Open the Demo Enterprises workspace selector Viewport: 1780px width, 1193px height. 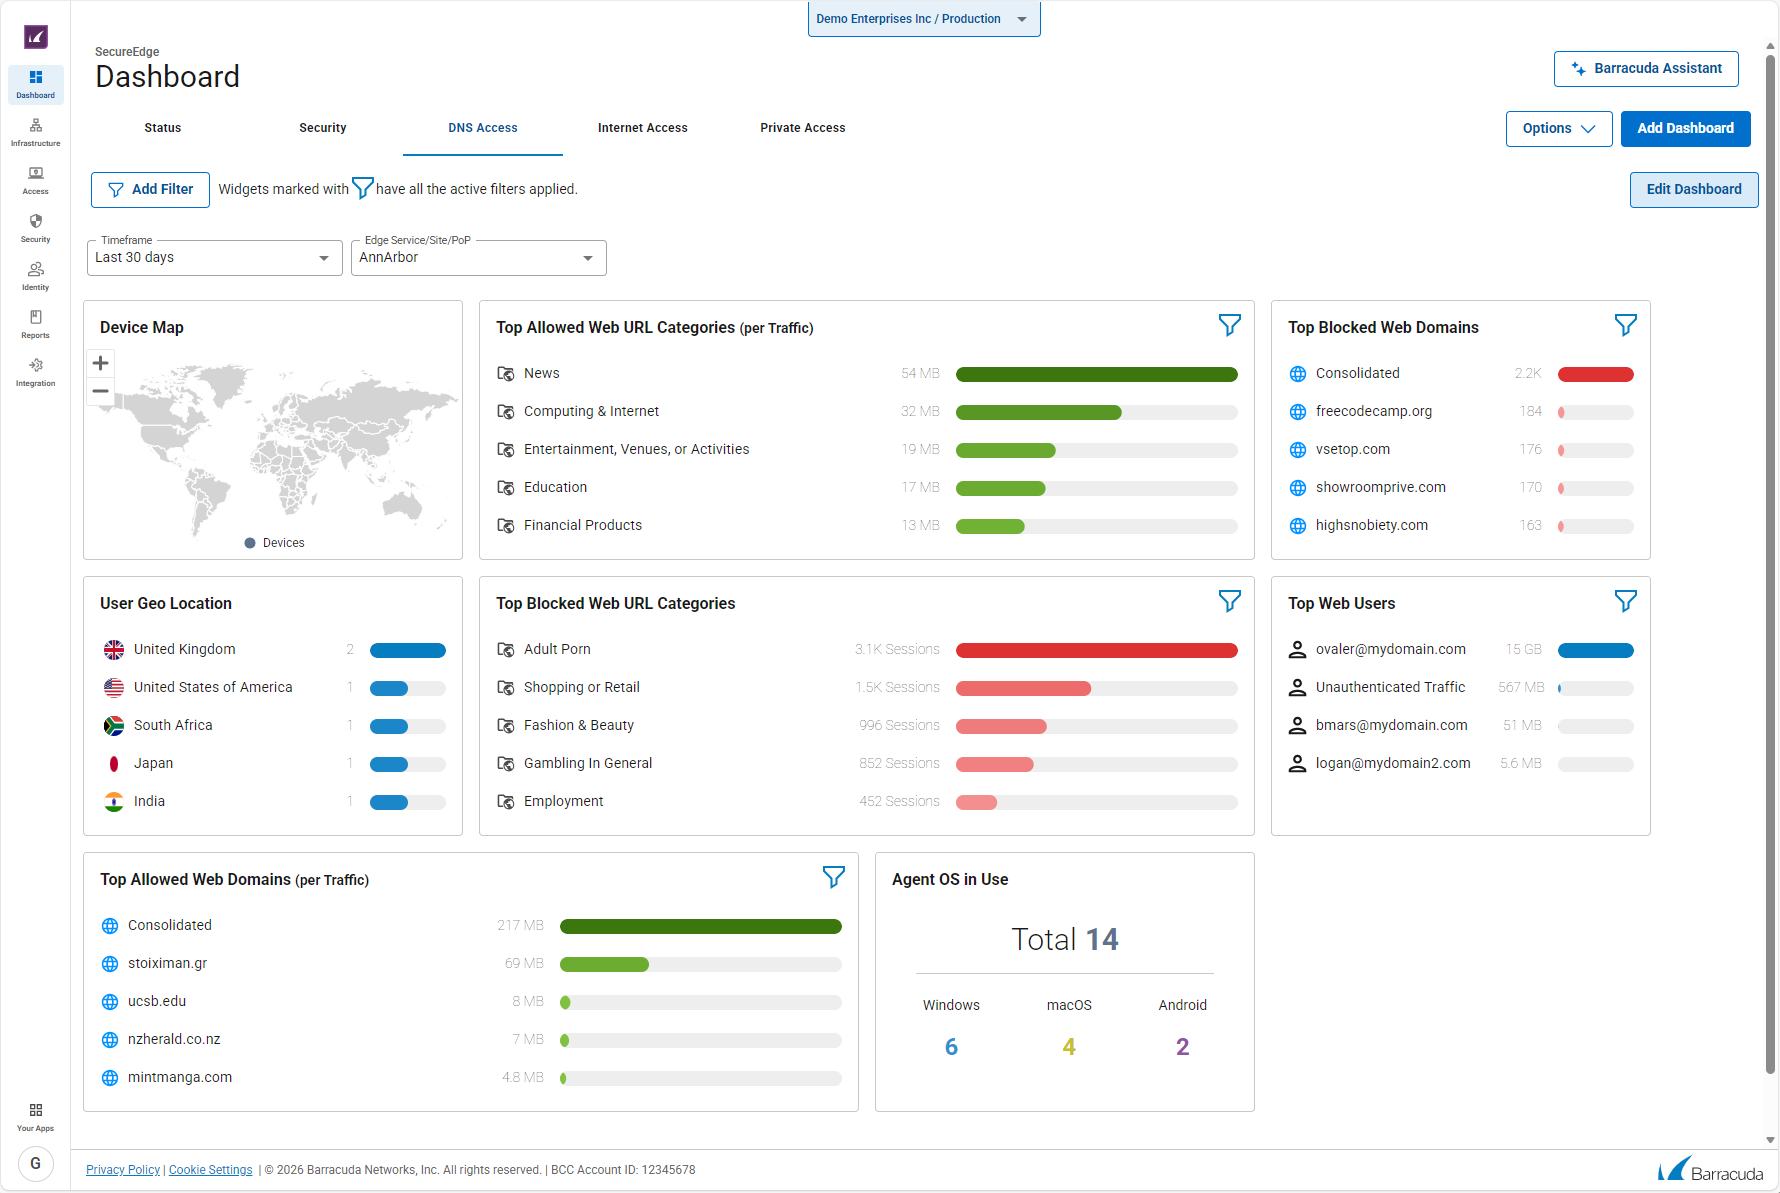pos(923,19)
